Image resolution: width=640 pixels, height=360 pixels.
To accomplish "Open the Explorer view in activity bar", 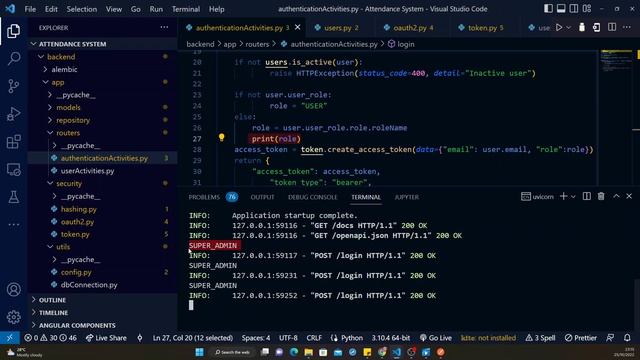I will point(13,31).
